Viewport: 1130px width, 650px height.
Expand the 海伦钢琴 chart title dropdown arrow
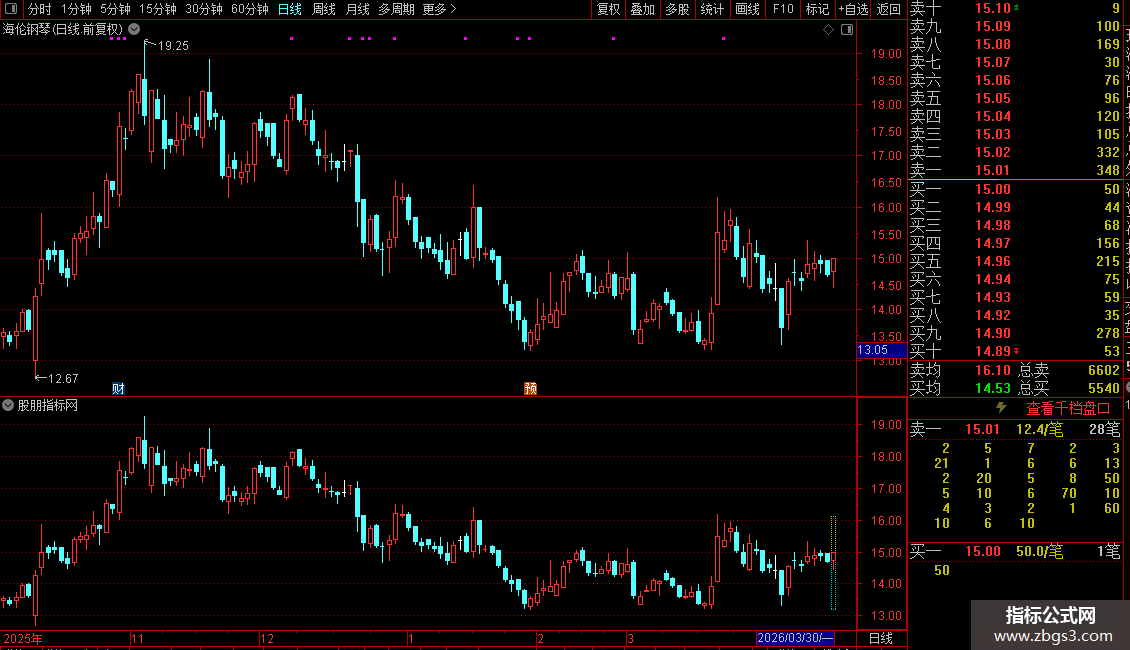pyautogui.click(x=134, y=29)
